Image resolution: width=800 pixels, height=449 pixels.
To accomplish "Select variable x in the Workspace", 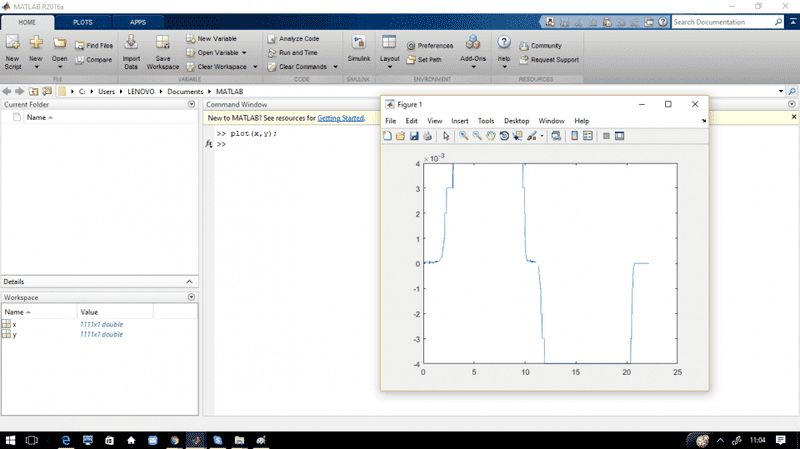I will coord(14,325).
